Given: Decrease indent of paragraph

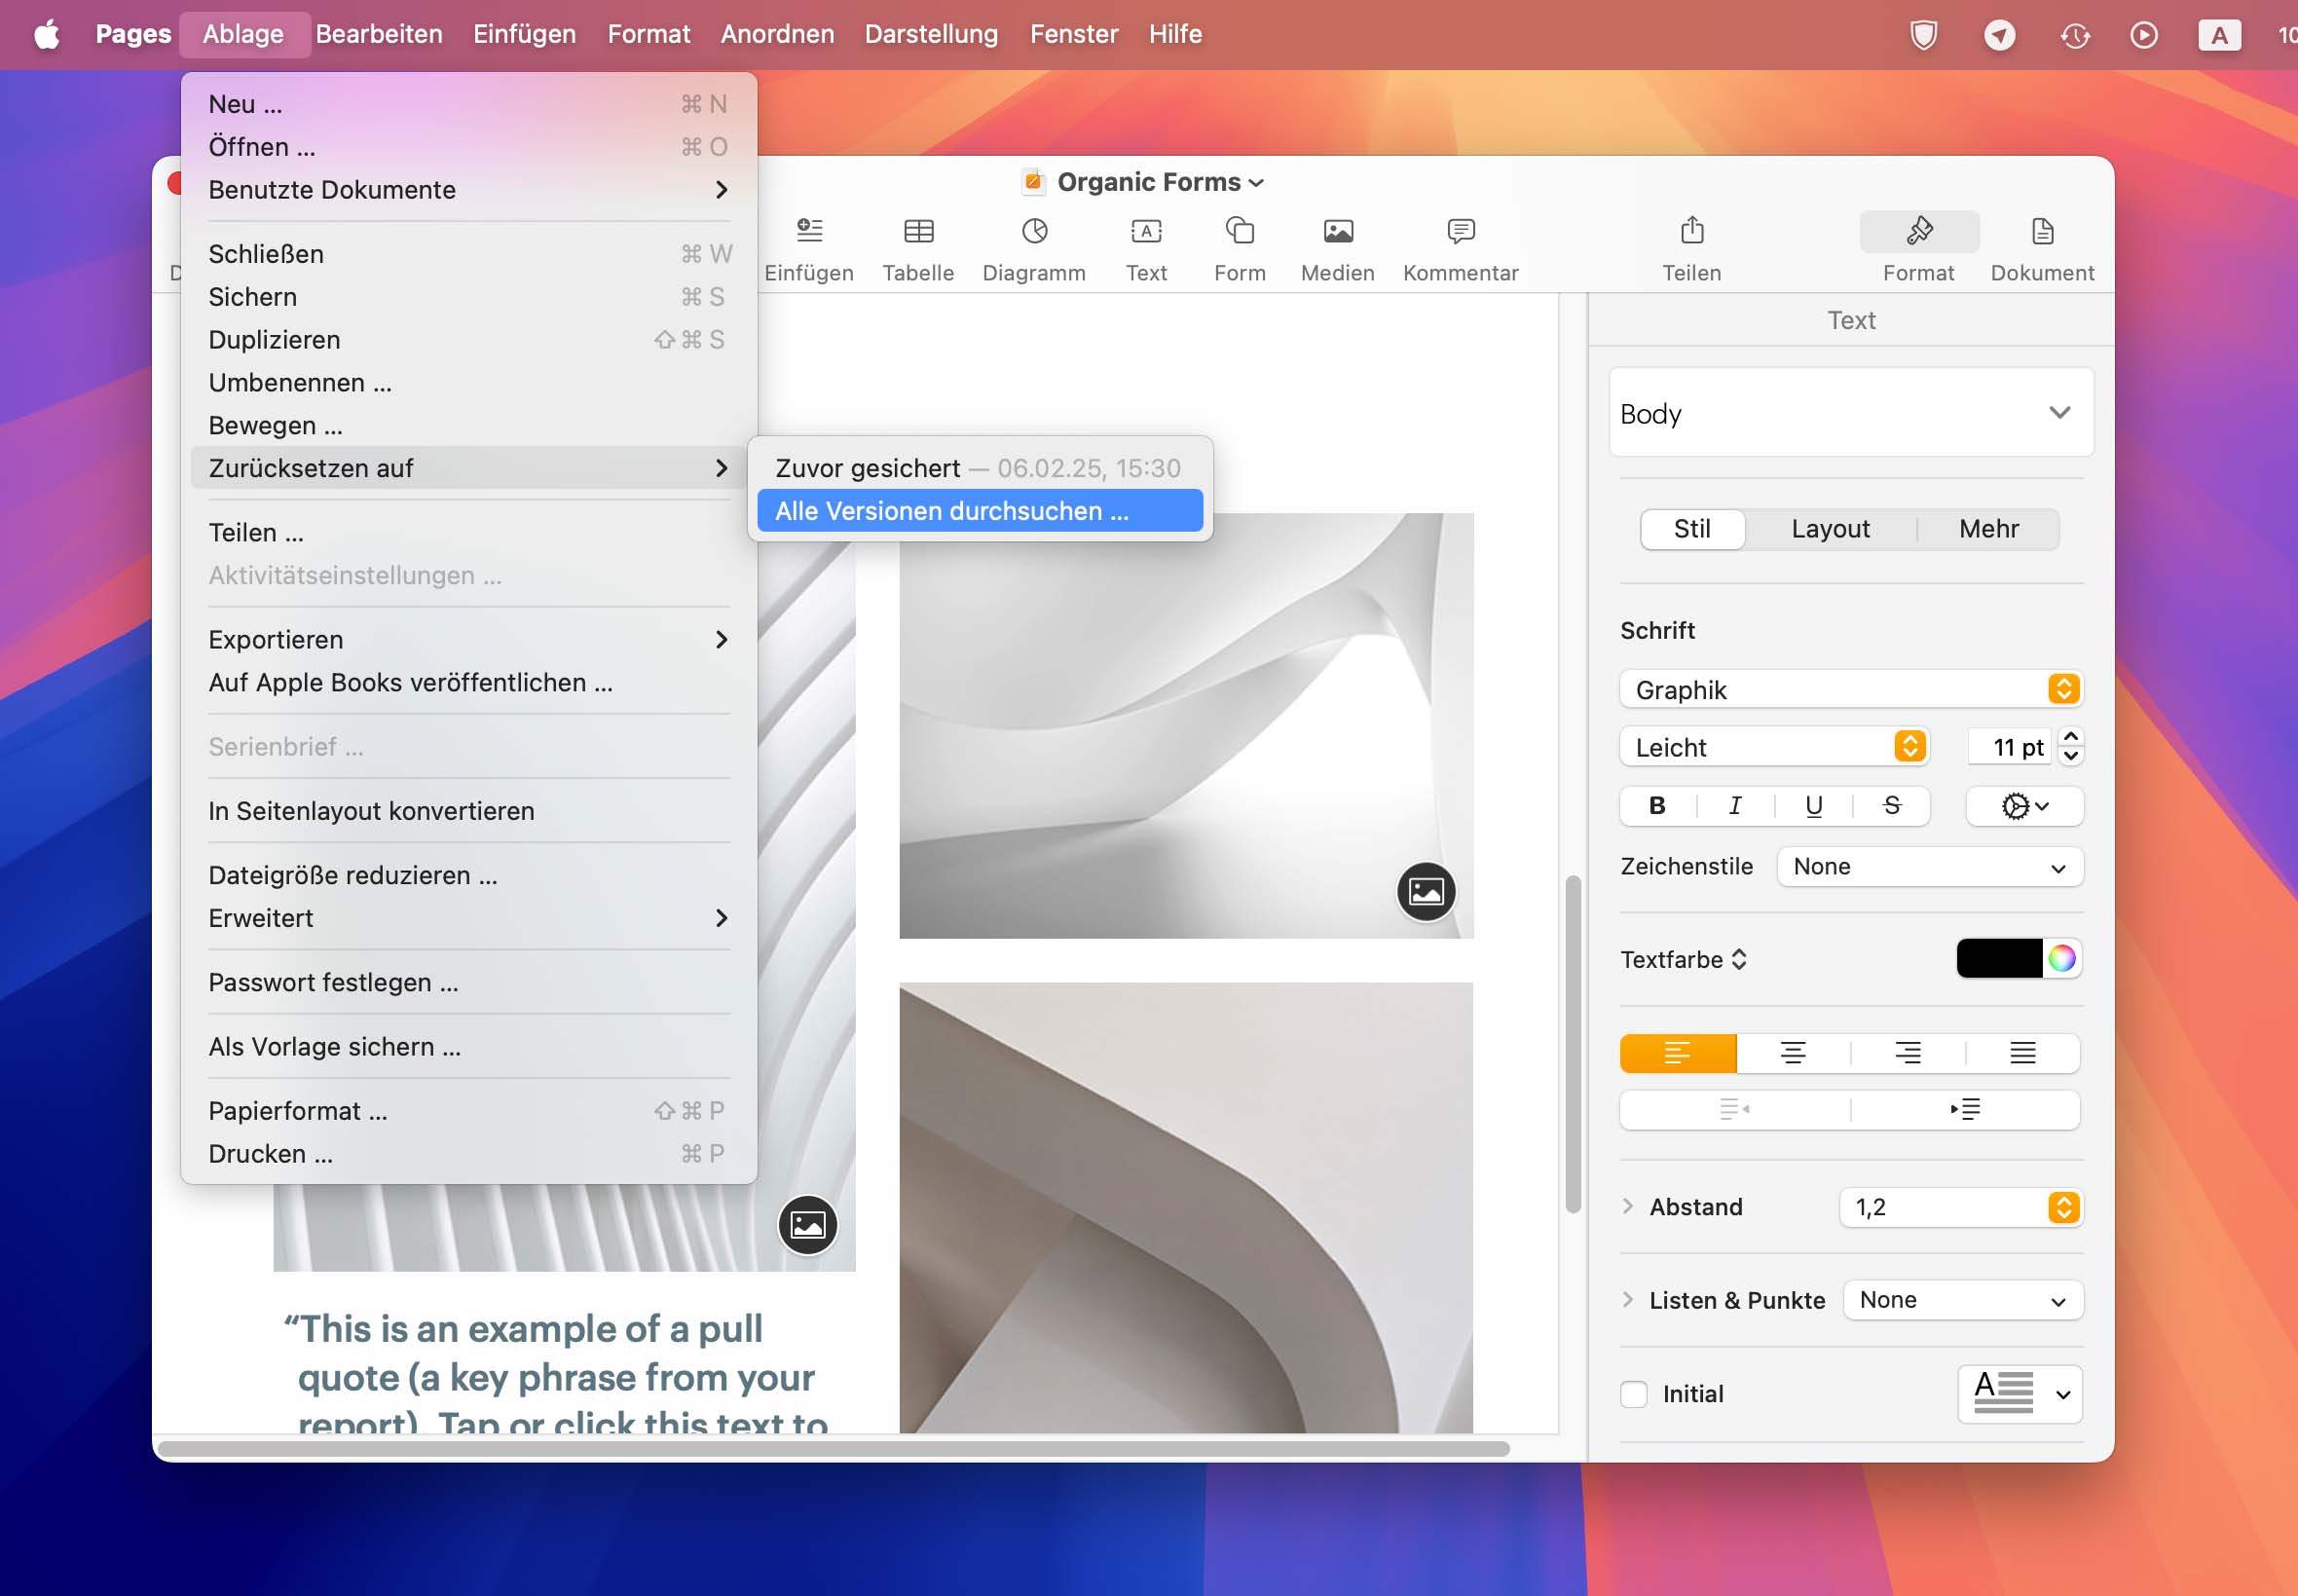Looking at the screenshot, I should (1734, 1109).
